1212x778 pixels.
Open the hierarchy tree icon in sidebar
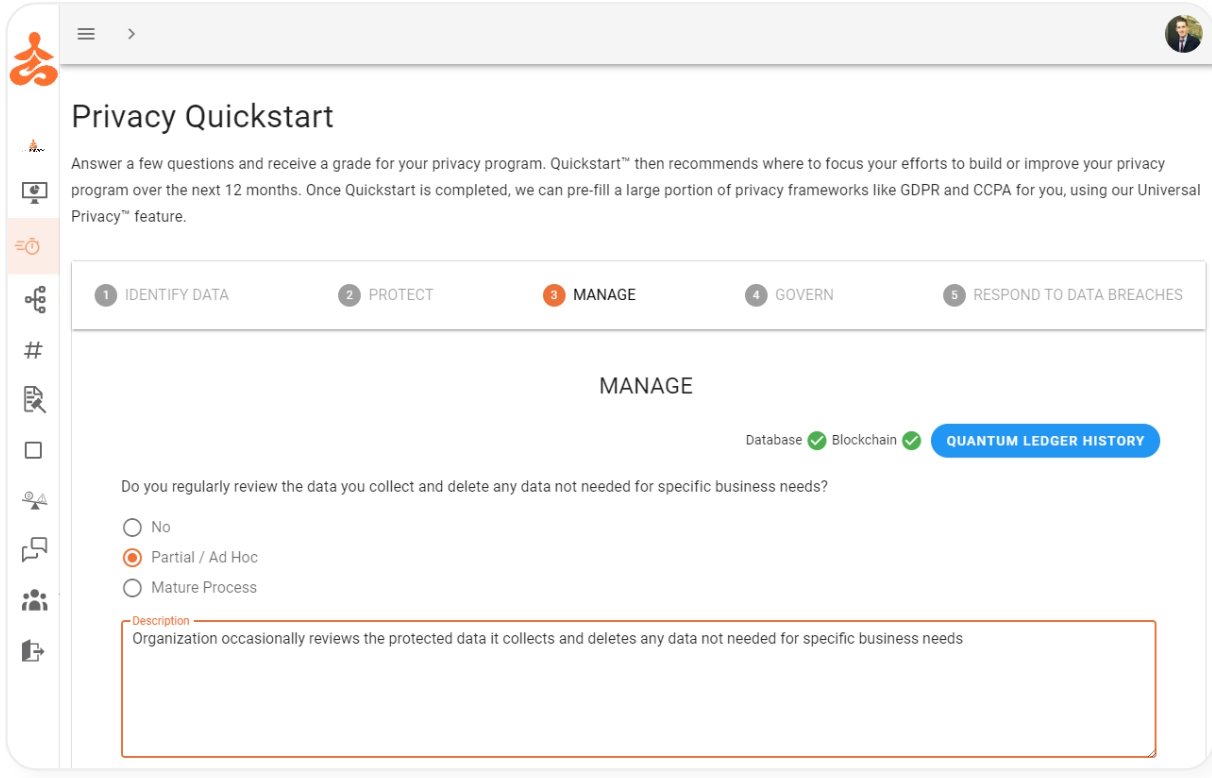tap(34, 299)
